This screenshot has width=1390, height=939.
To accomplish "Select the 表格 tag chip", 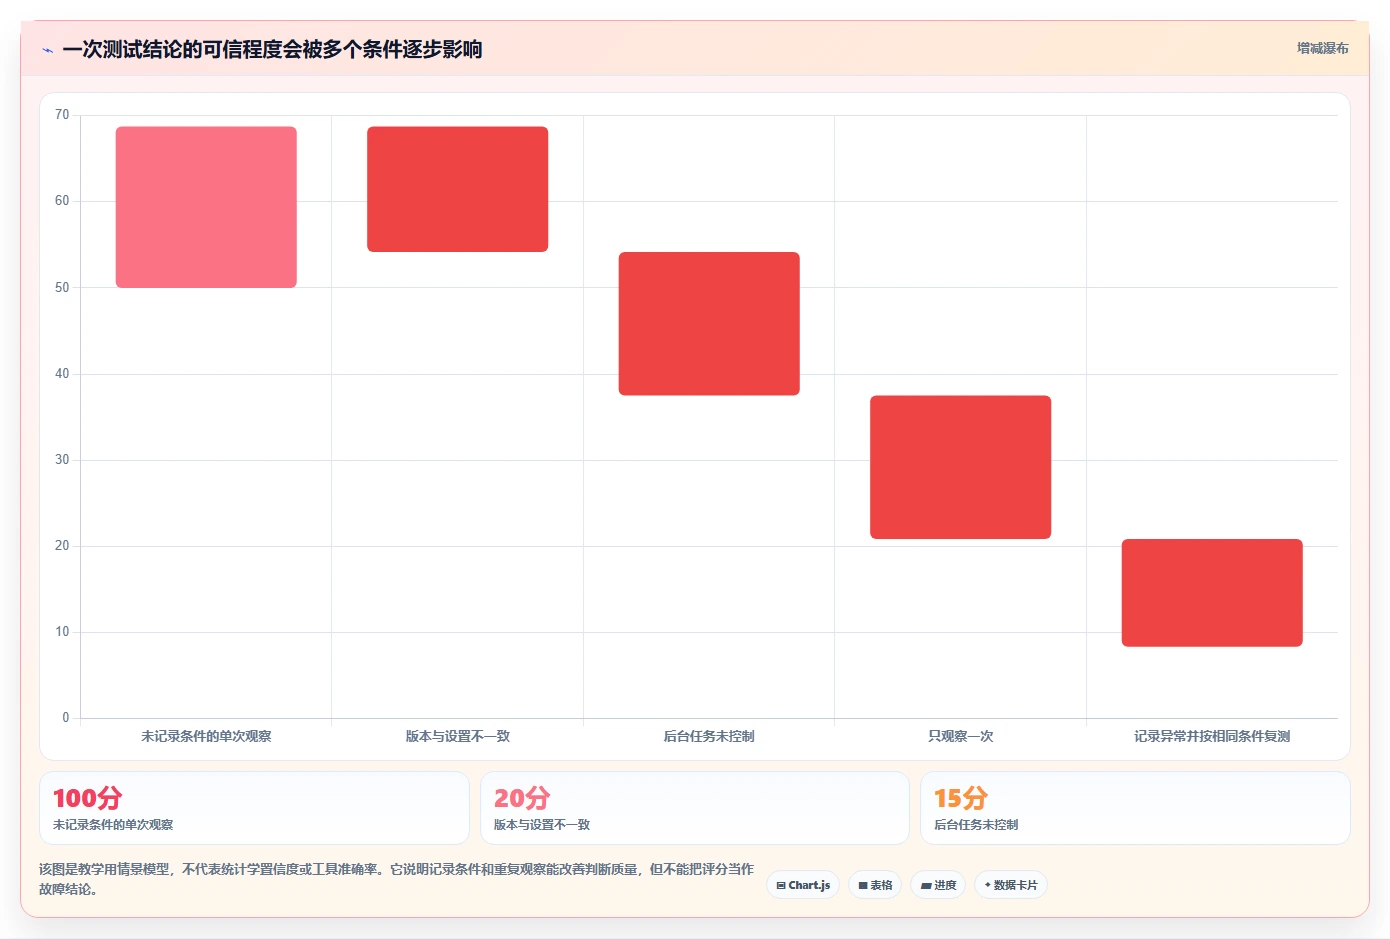I will [x=875, y=885].
